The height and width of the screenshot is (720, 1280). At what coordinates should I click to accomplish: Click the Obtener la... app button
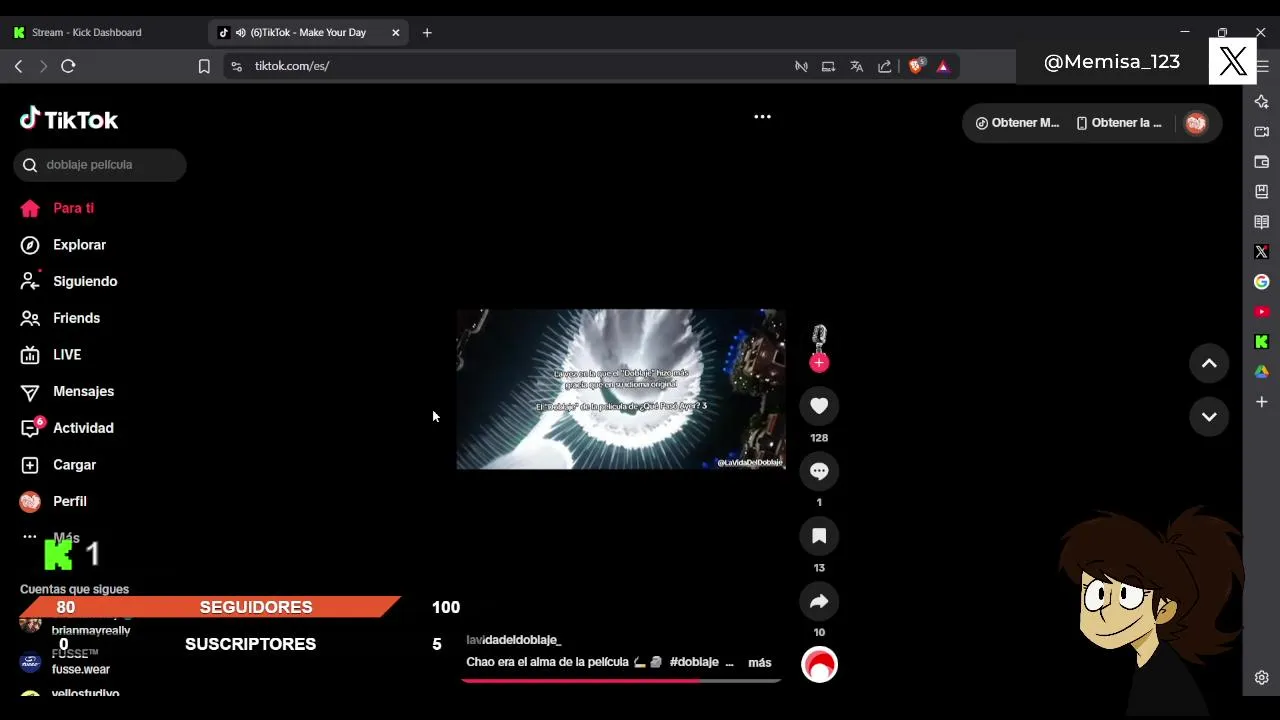[1119, 123]
